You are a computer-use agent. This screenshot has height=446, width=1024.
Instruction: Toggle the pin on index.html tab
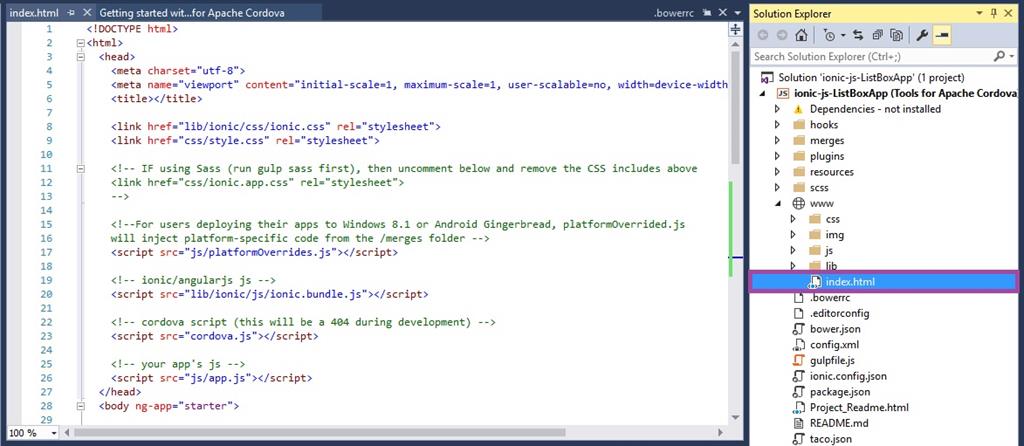[71, 13]
